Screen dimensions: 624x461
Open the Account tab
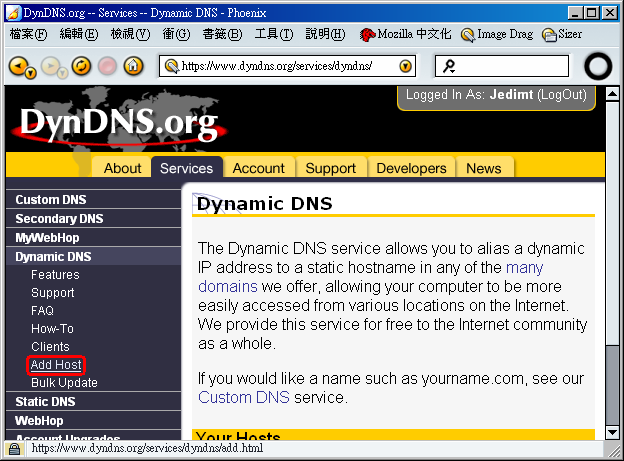[259, 168]
